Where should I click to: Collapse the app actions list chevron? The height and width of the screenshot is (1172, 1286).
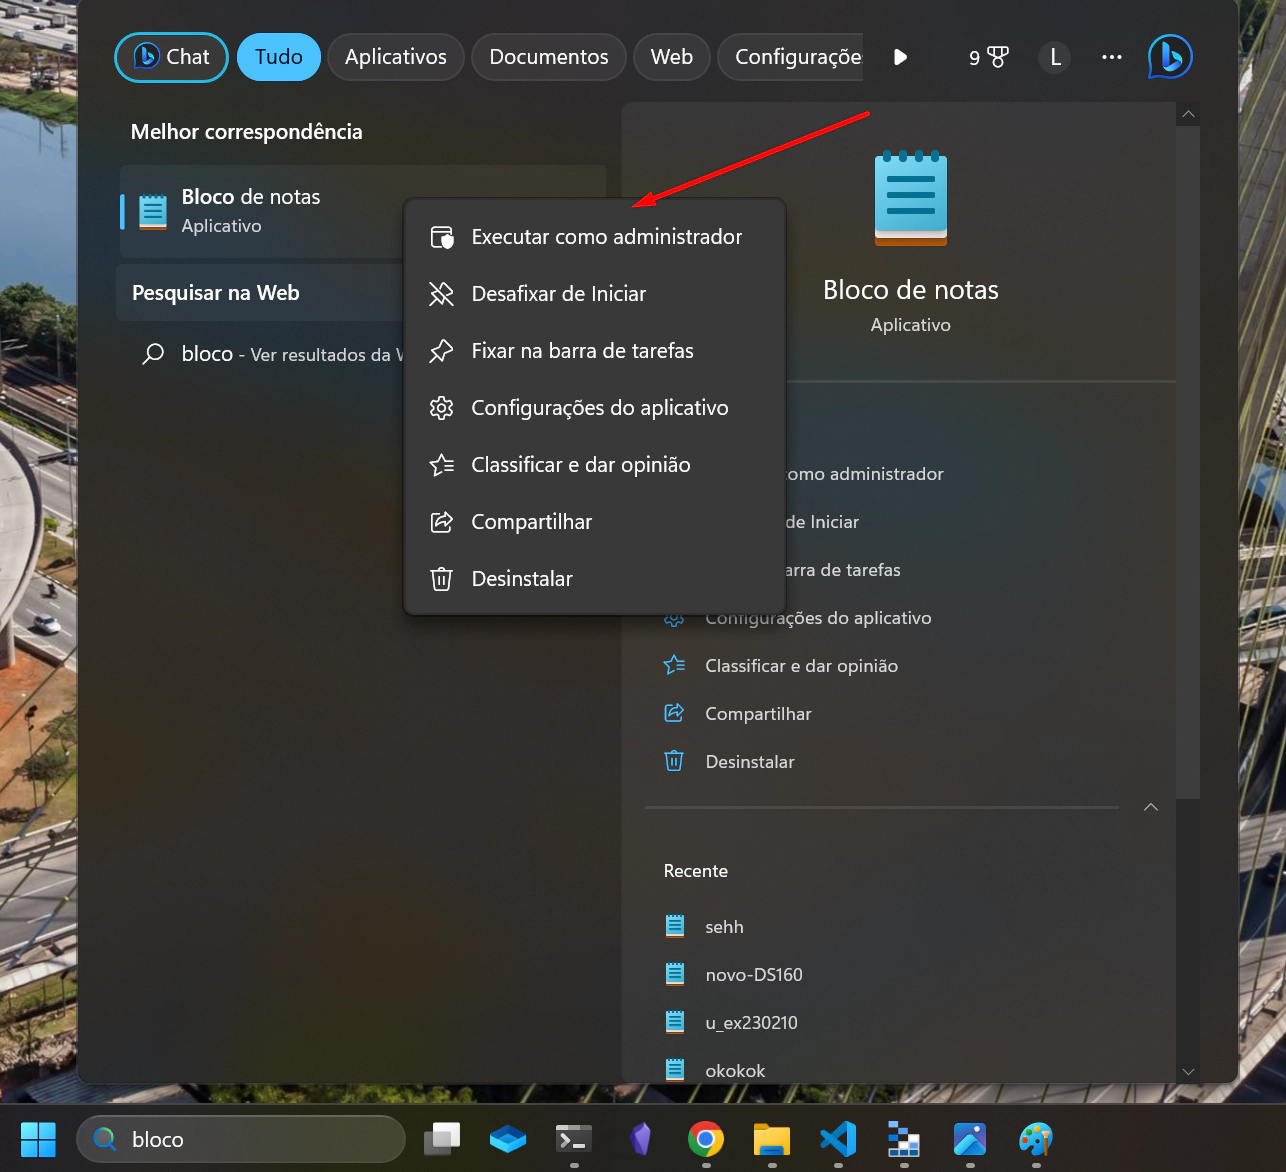click(1151, 807)
